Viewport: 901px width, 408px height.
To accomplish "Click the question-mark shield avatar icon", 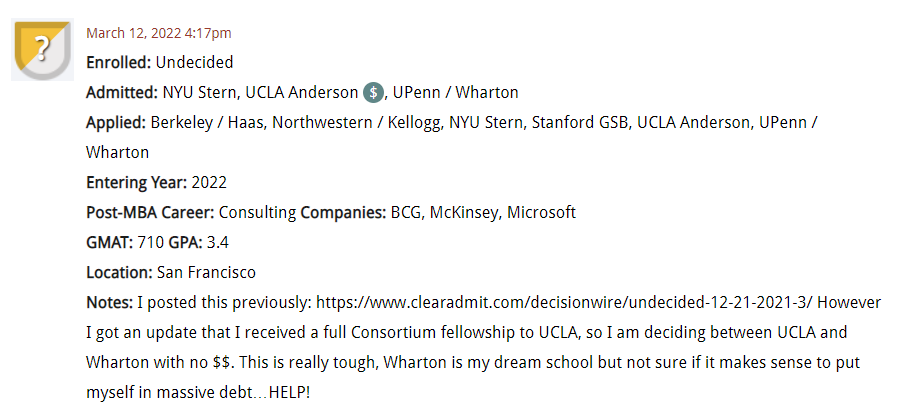I will pos(43,51).
